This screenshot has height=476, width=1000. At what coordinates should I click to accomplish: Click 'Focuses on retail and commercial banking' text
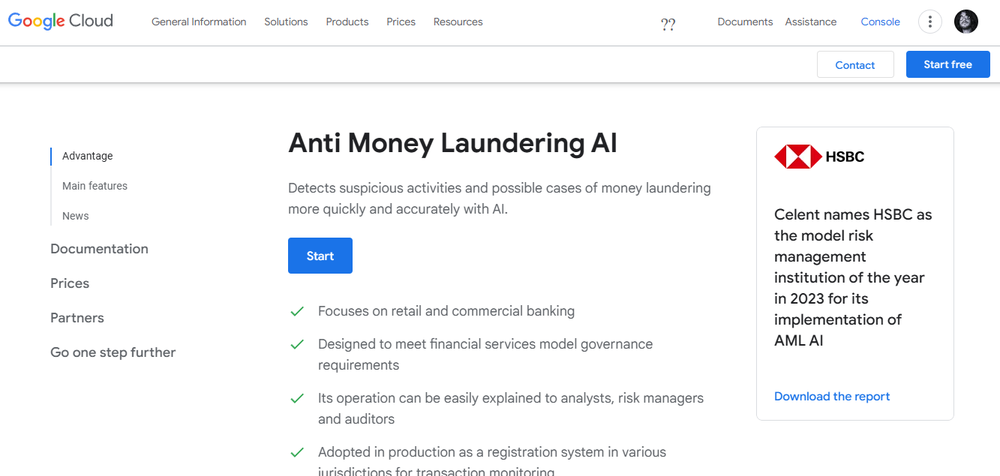(446, 311)
